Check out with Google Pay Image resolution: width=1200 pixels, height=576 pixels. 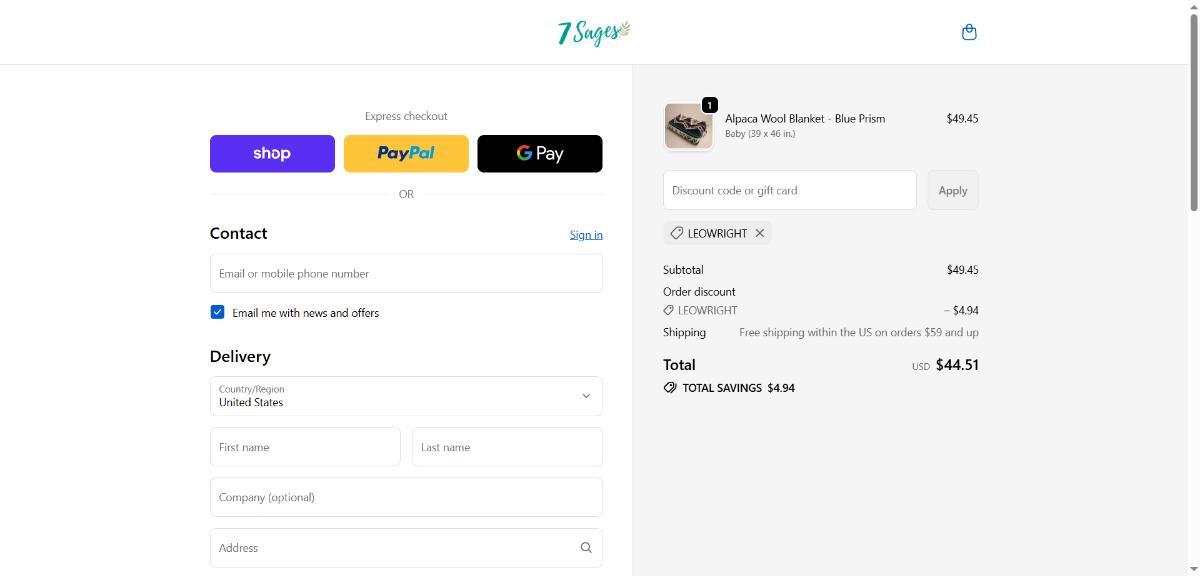coord(540,153)
